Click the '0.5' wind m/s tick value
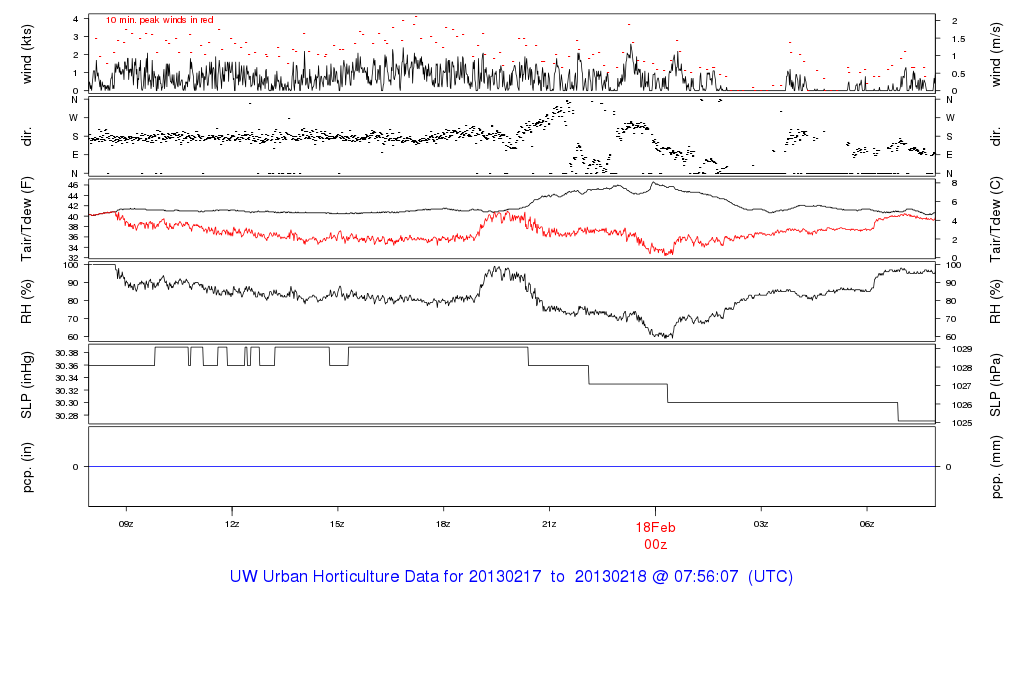This screenshot has width=1024, height=700. tap(958, 74)
